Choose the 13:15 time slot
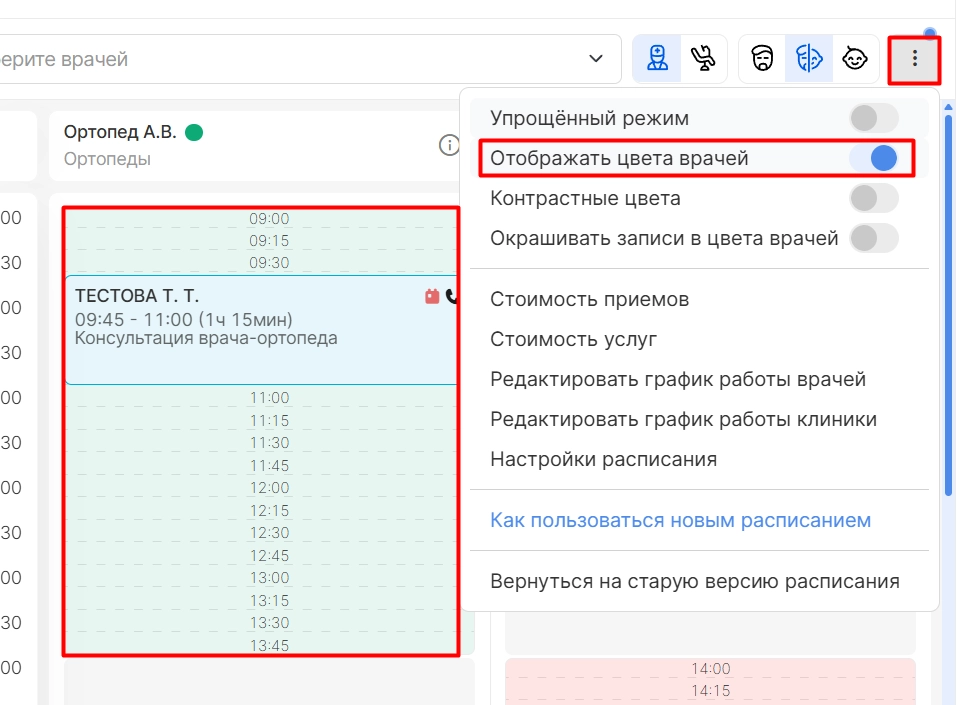964x705 pixels. pos(269,600)
